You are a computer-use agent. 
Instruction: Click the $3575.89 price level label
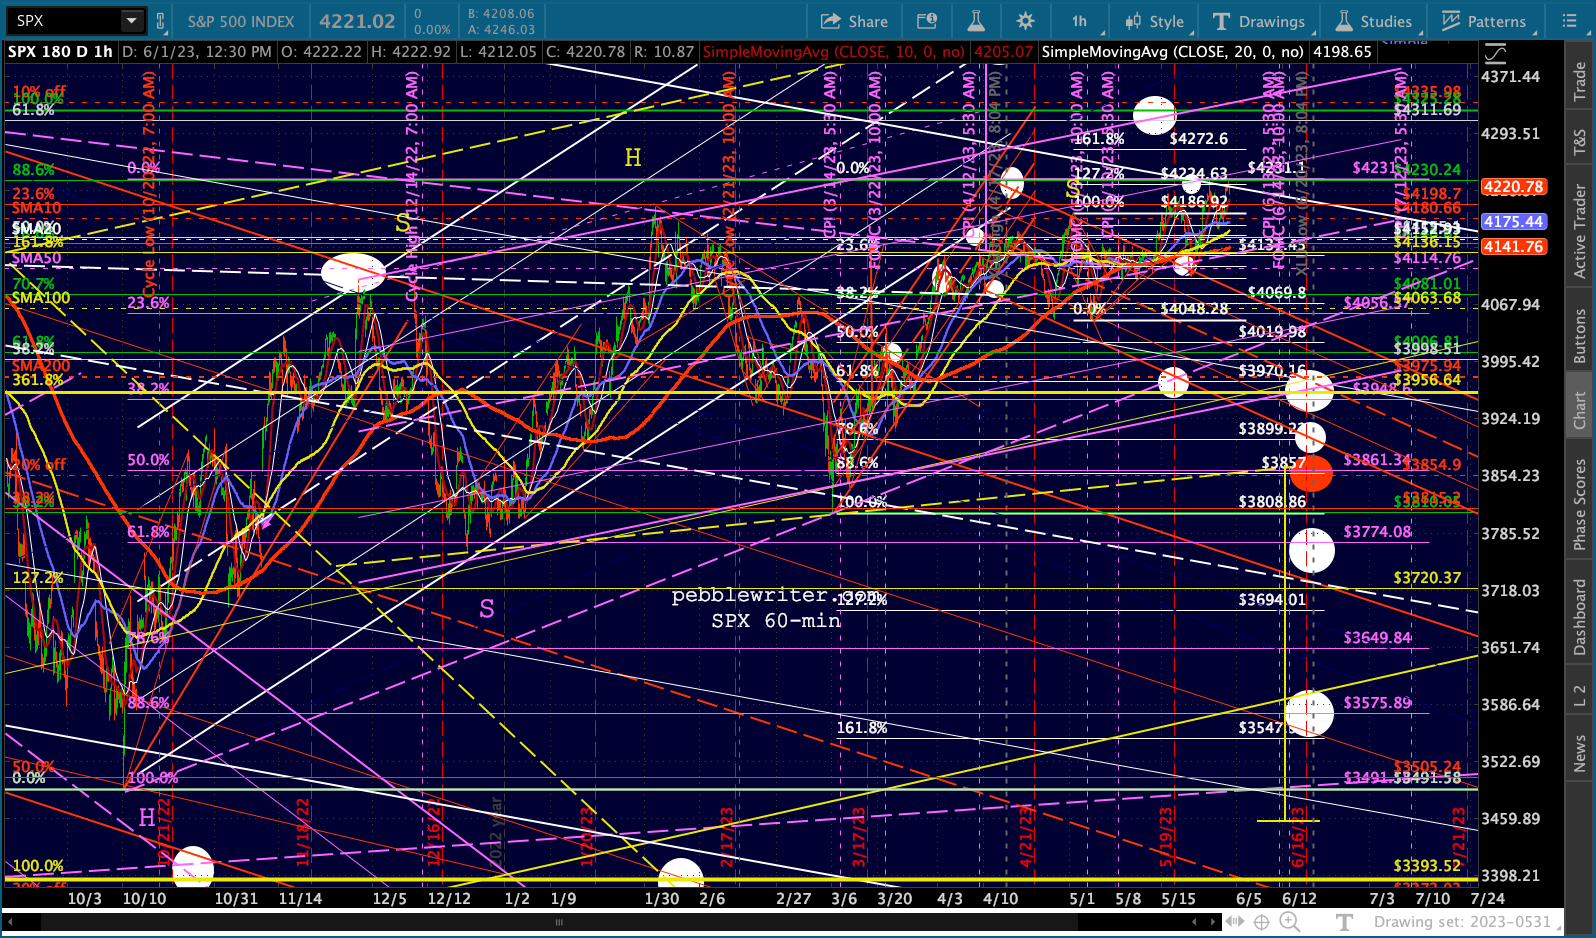tap(1378, 703)
